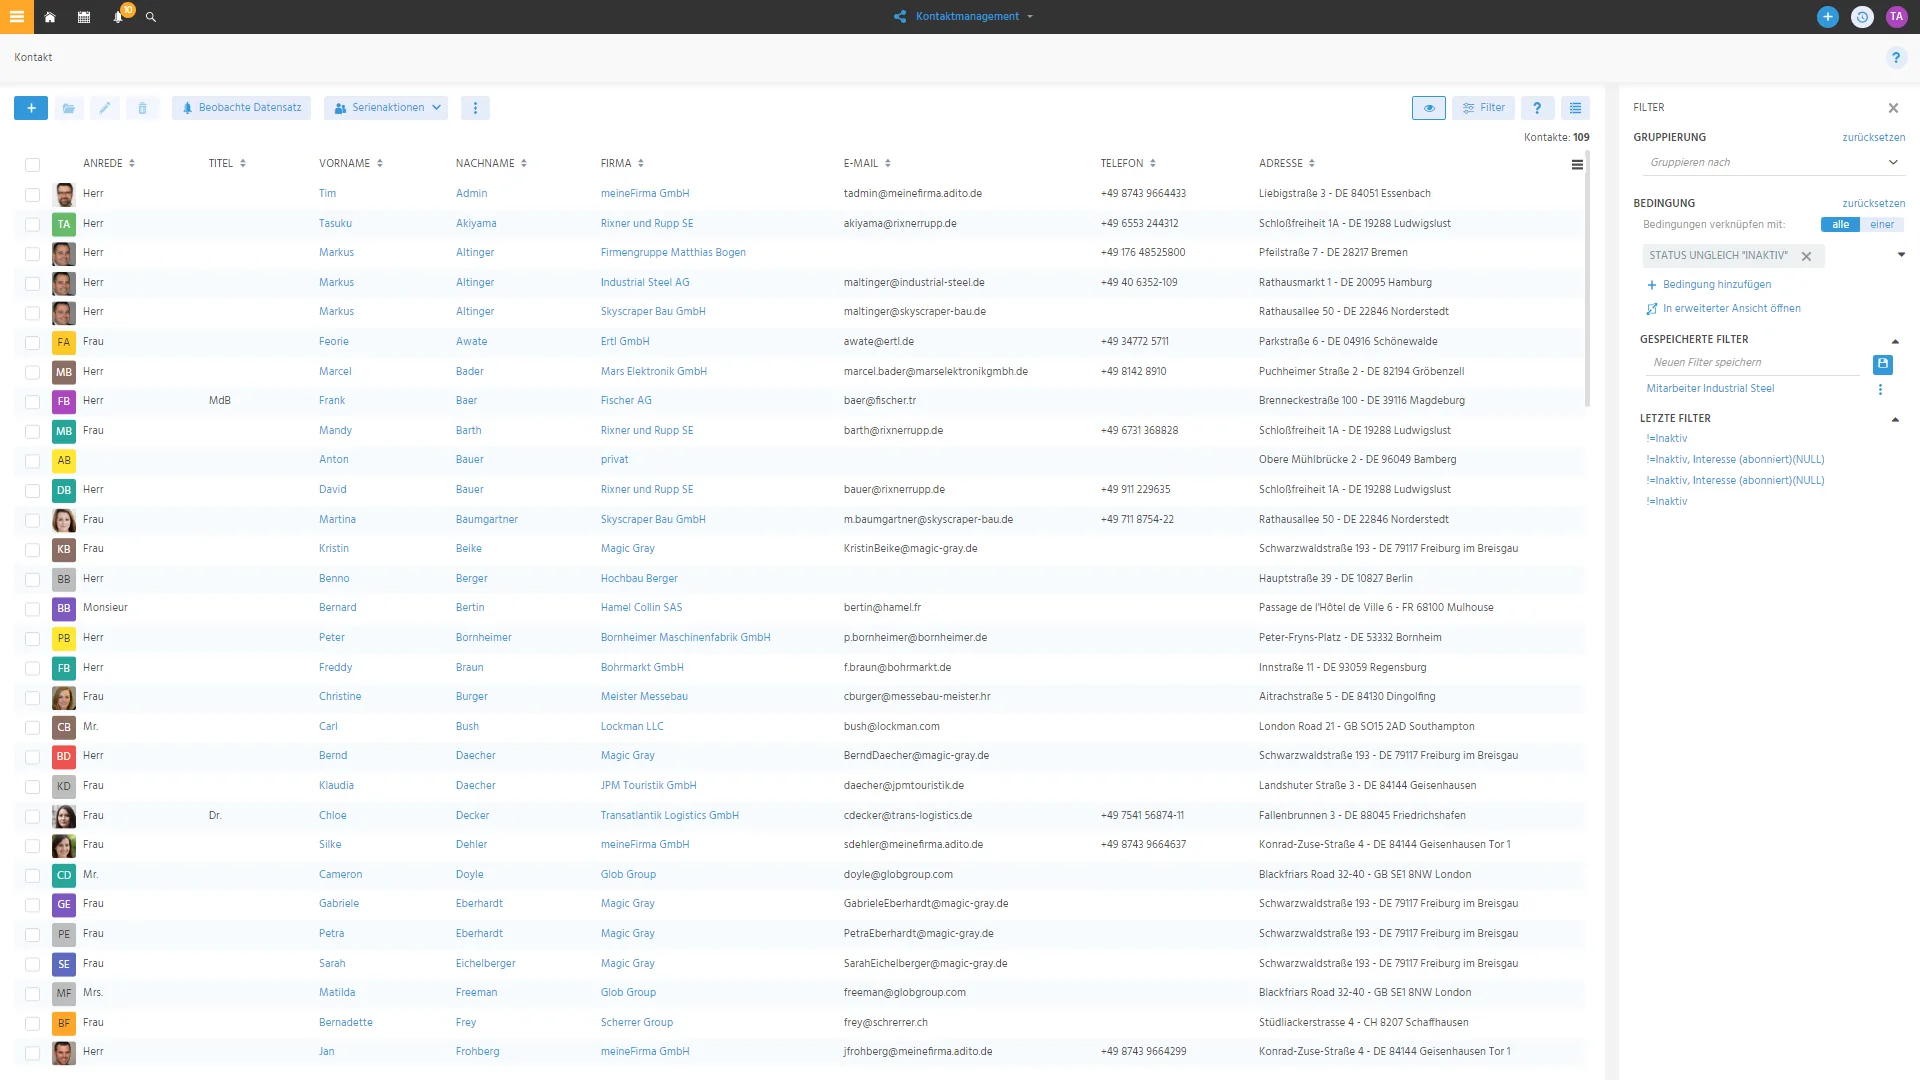
Task: Click the Beobachte Datensatz button
Action: 242,108
